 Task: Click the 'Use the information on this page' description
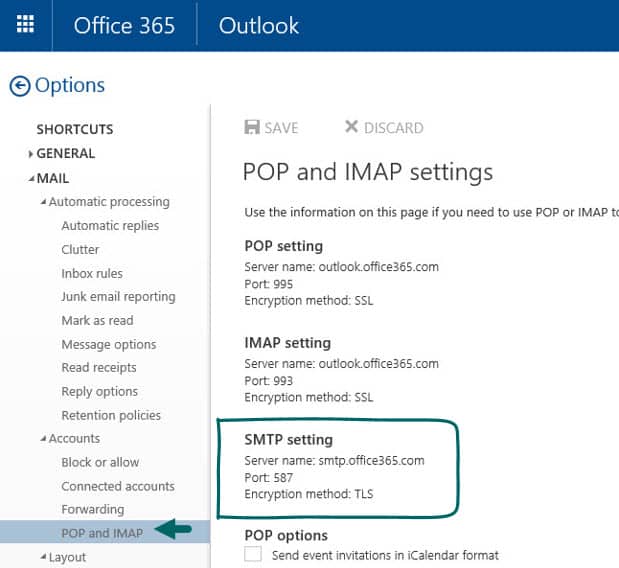click(431, 213)
